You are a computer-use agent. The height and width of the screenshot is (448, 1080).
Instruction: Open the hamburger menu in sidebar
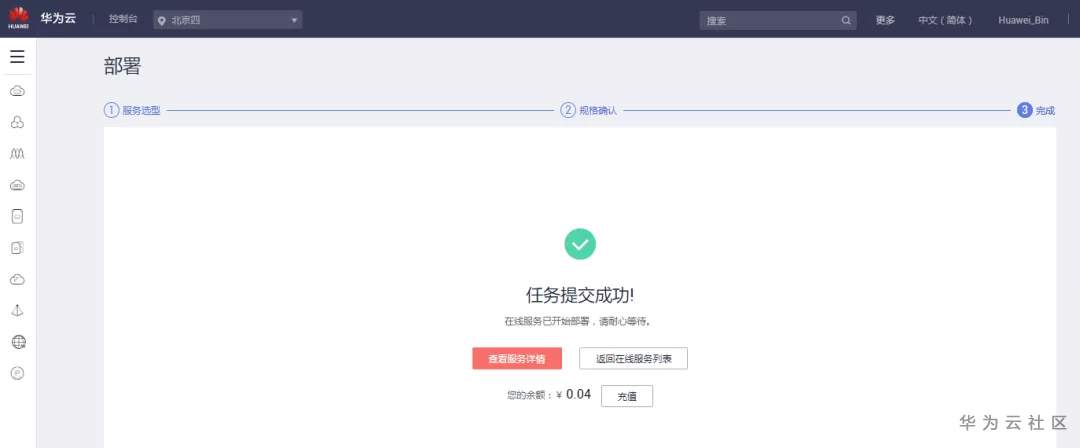(17, 57)
